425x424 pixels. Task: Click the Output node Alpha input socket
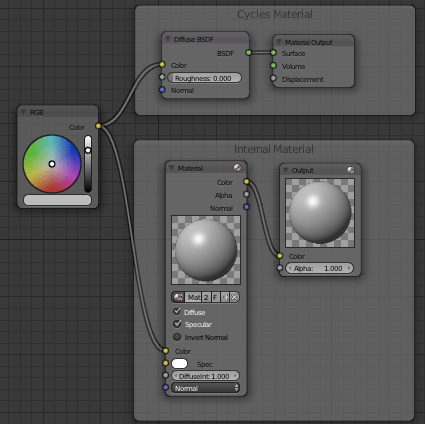click(x=280, y=268)
